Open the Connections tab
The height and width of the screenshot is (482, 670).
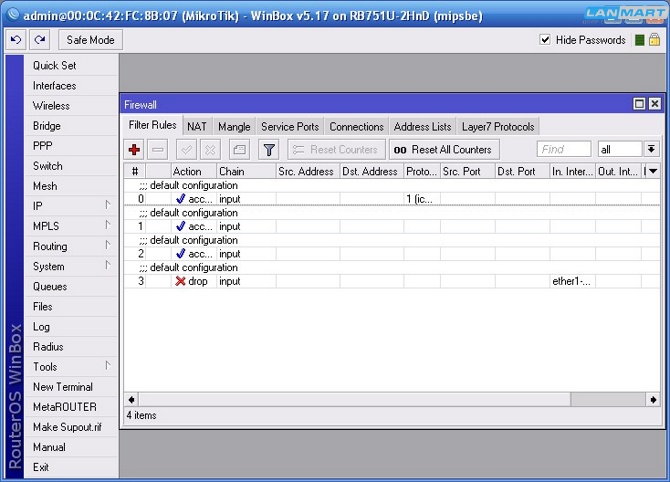pyautogui.click(x=357, y=127)
